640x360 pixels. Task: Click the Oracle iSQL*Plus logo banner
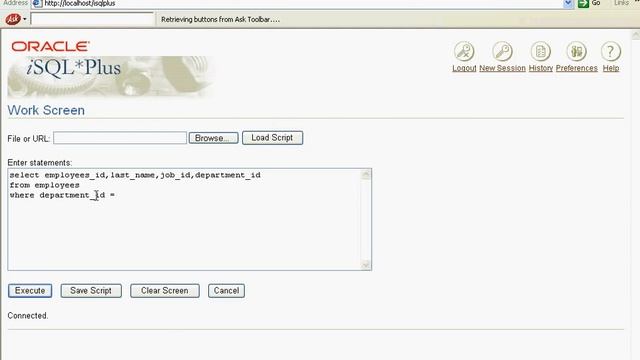[x=110, y=69]
